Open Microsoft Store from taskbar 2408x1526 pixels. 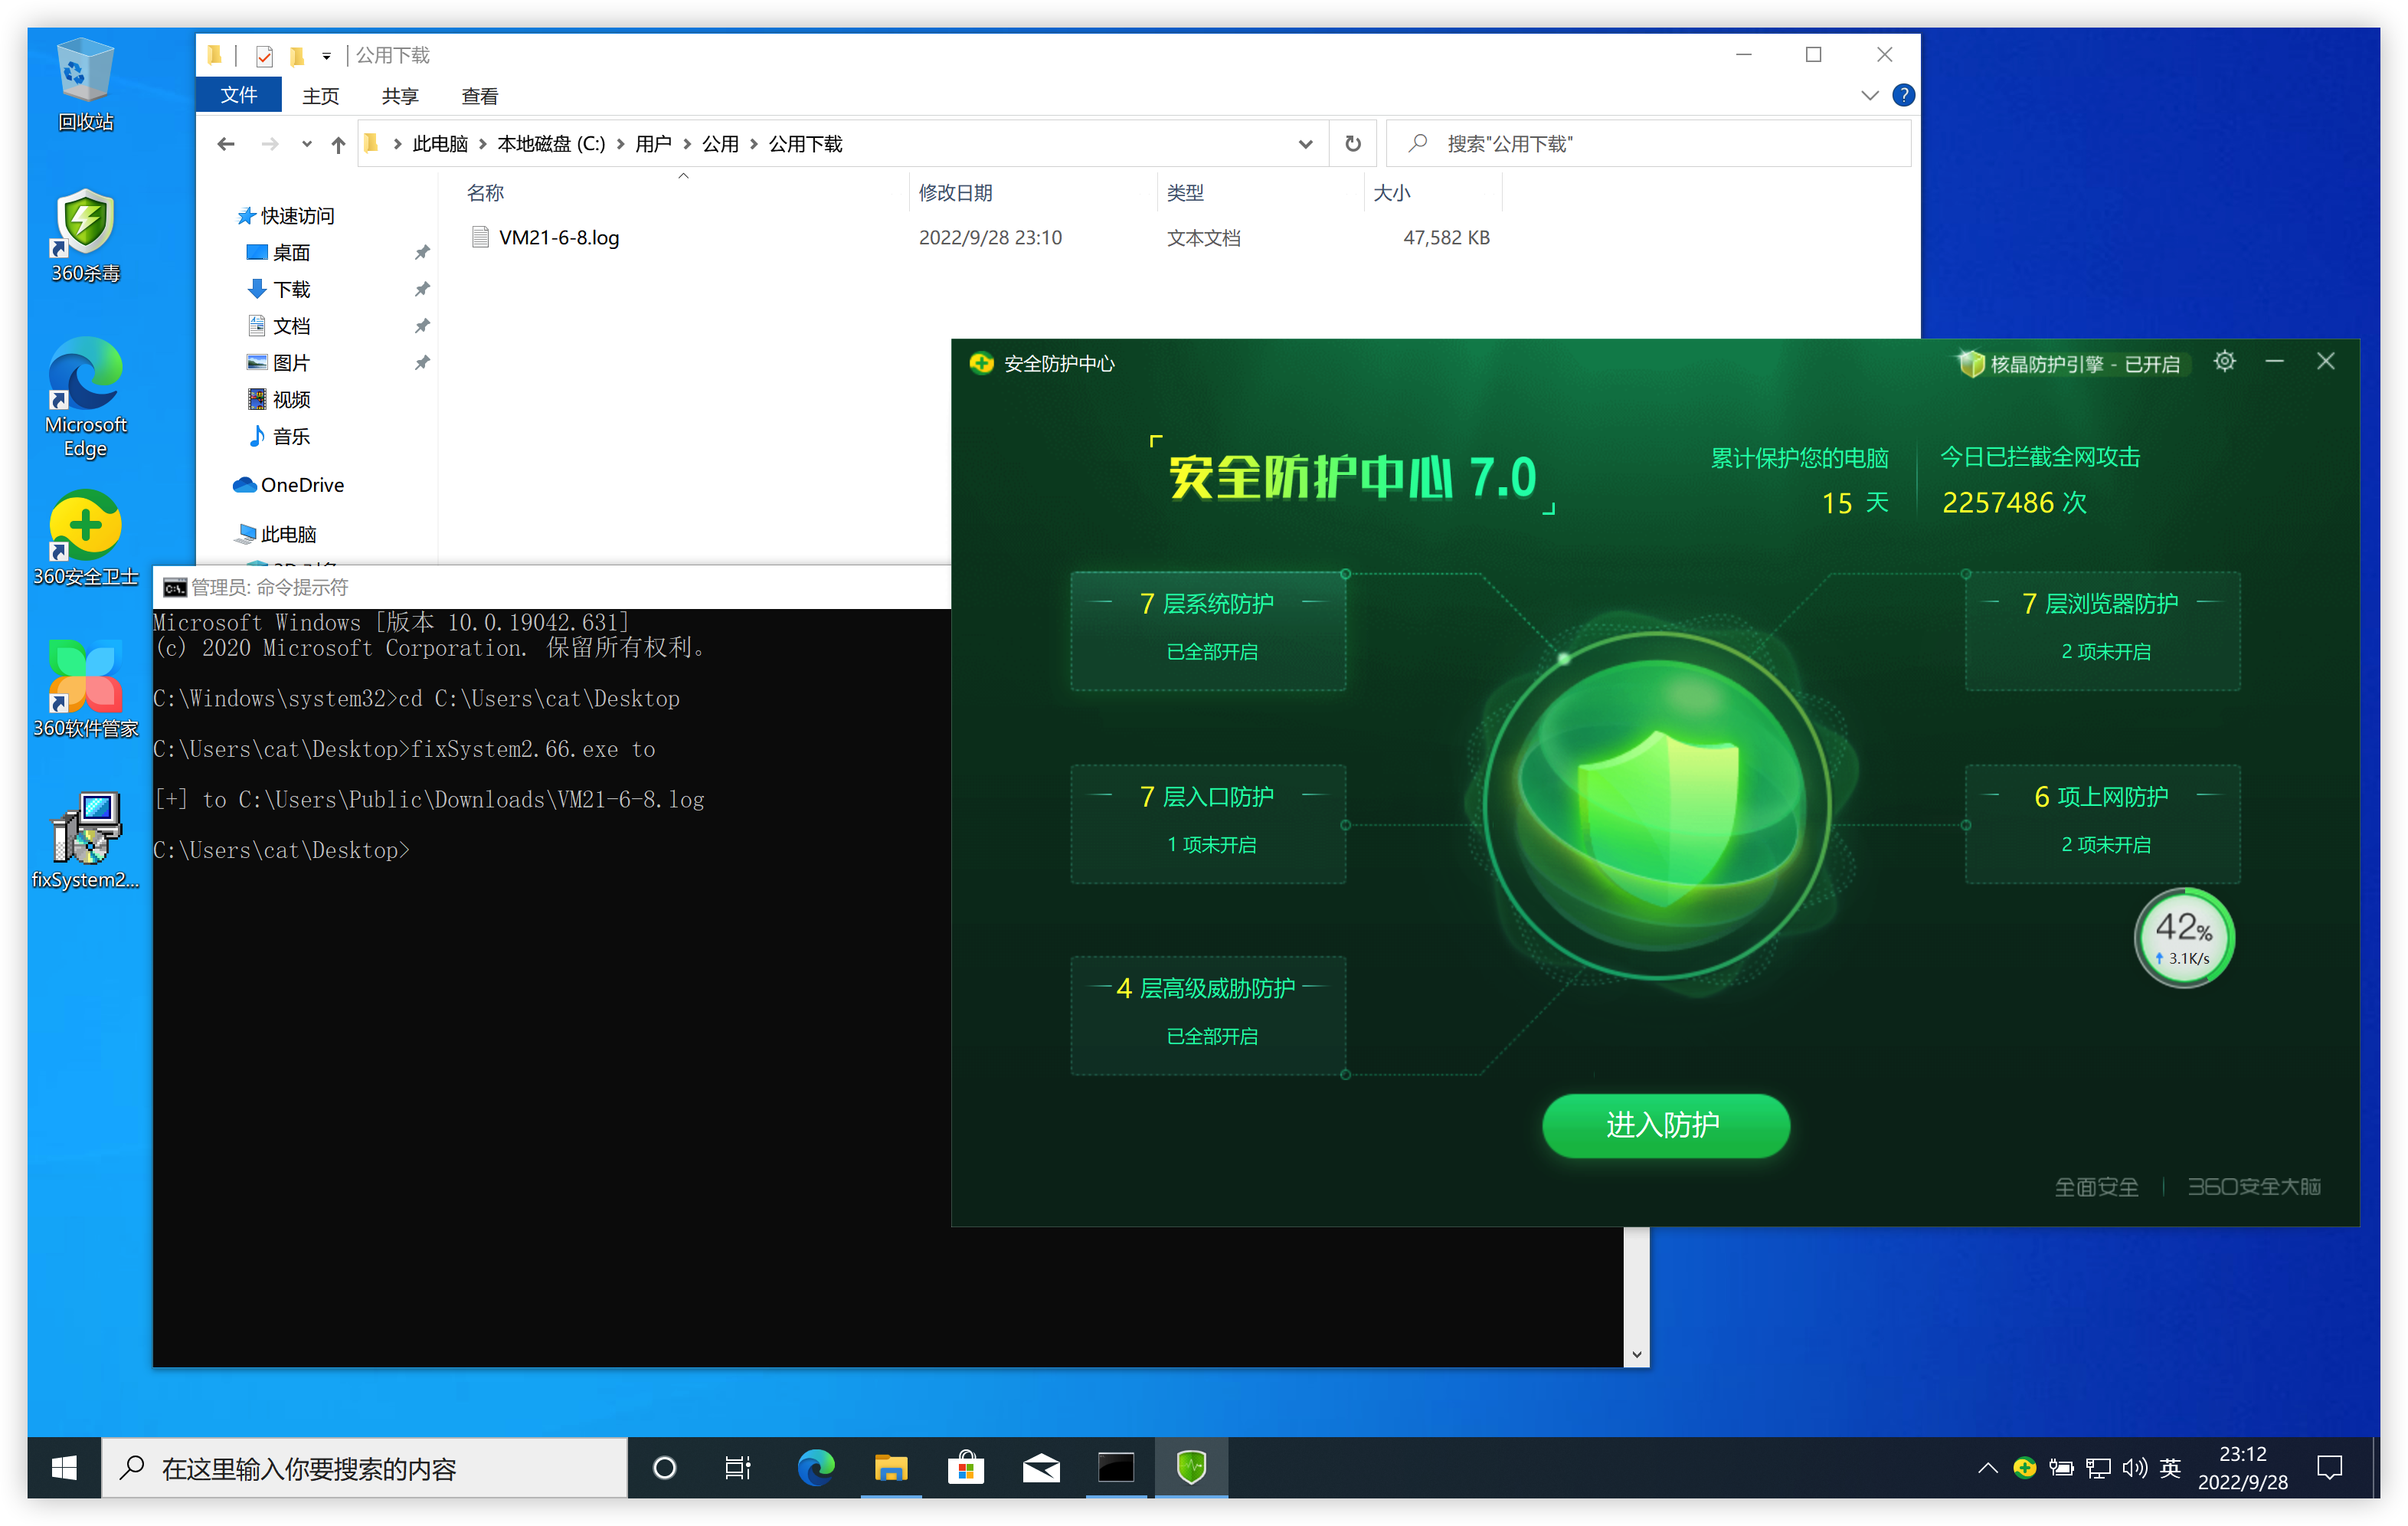click(x=965, y=1467)
